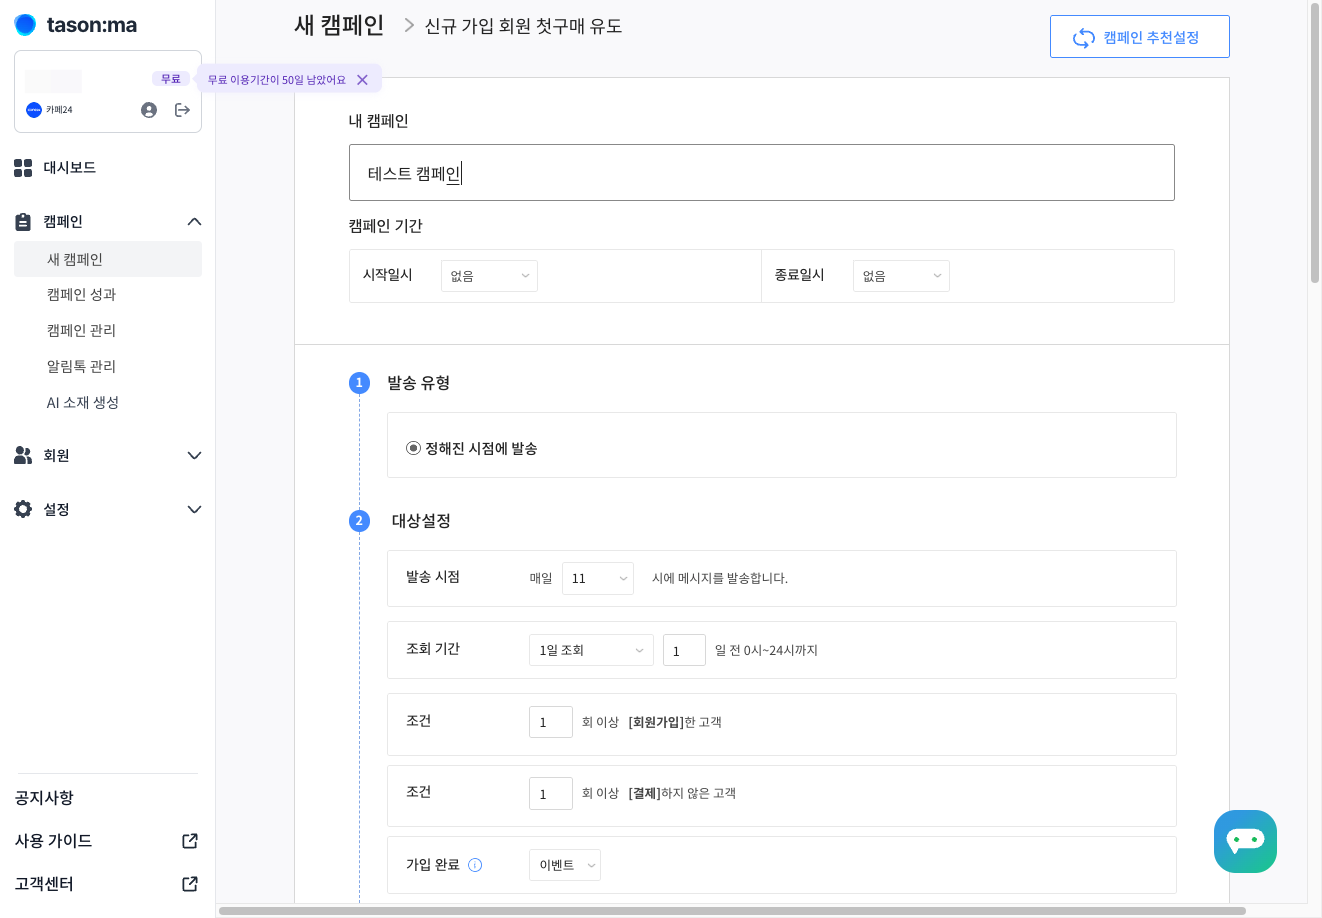1322x918 pixels.
Task: Click the 회원 people icon
Action: pos(23,455)
